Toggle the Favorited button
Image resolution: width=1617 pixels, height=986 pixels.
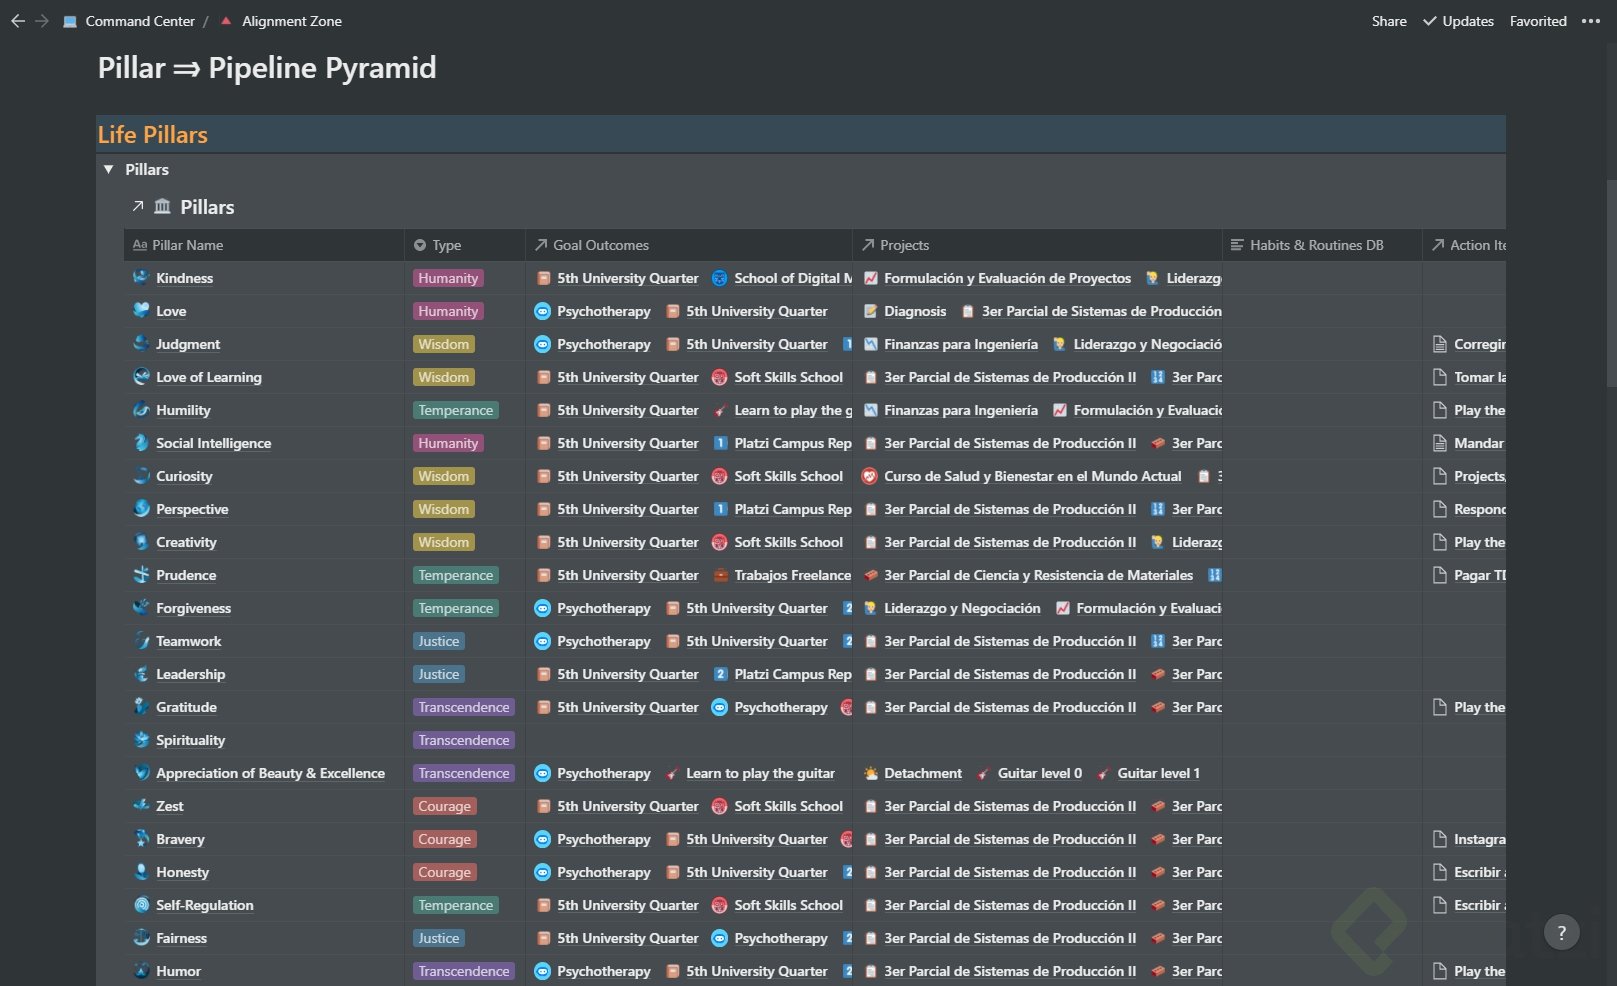(x=1537, y=21)
